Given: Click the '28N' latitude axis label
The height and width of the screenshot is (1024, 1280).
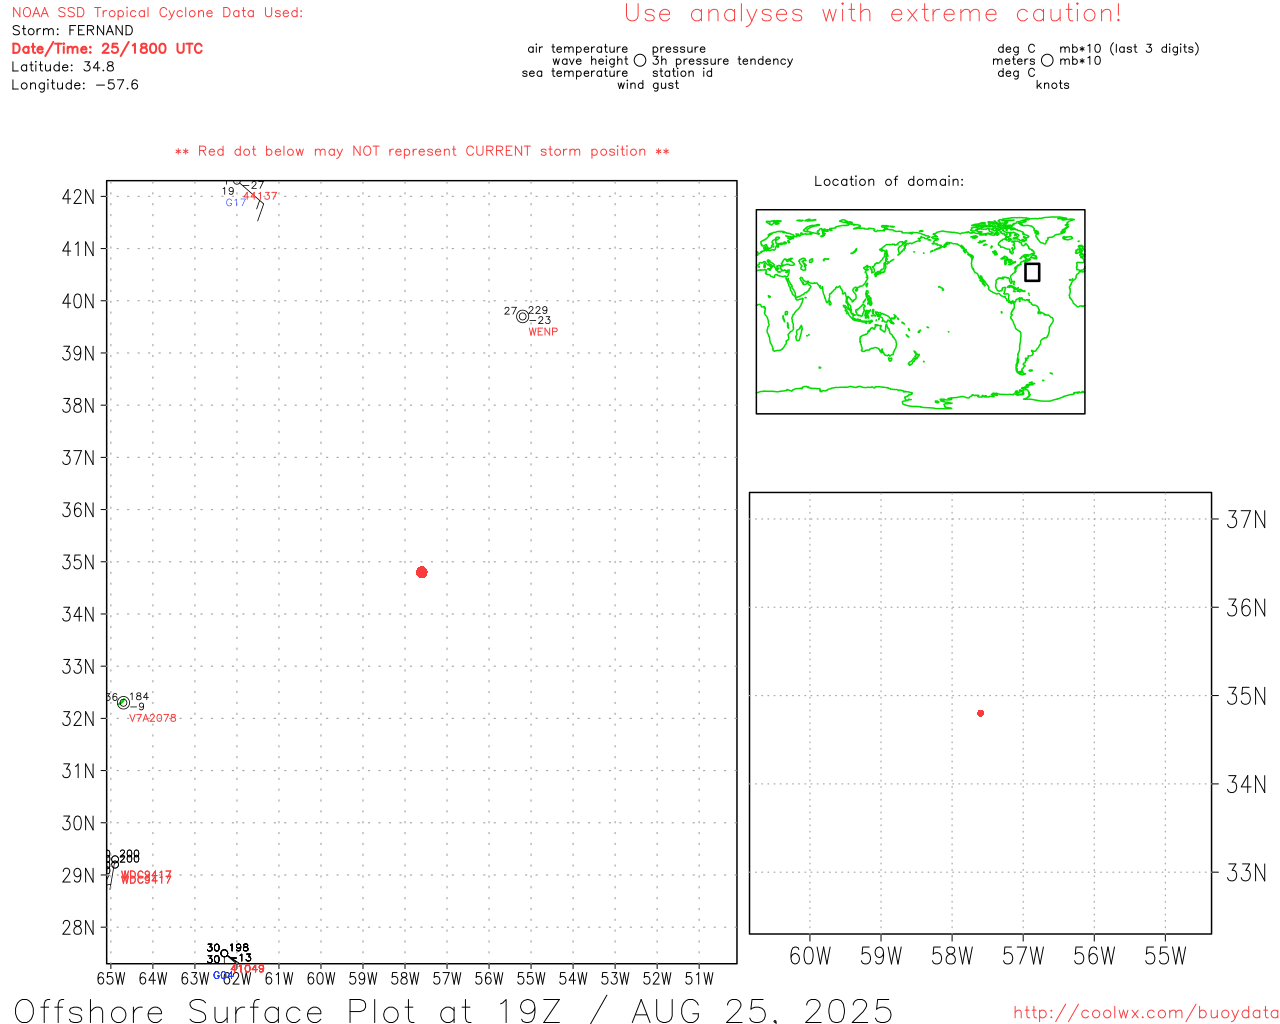Looking at the screenshot, I should coord(78,928).
